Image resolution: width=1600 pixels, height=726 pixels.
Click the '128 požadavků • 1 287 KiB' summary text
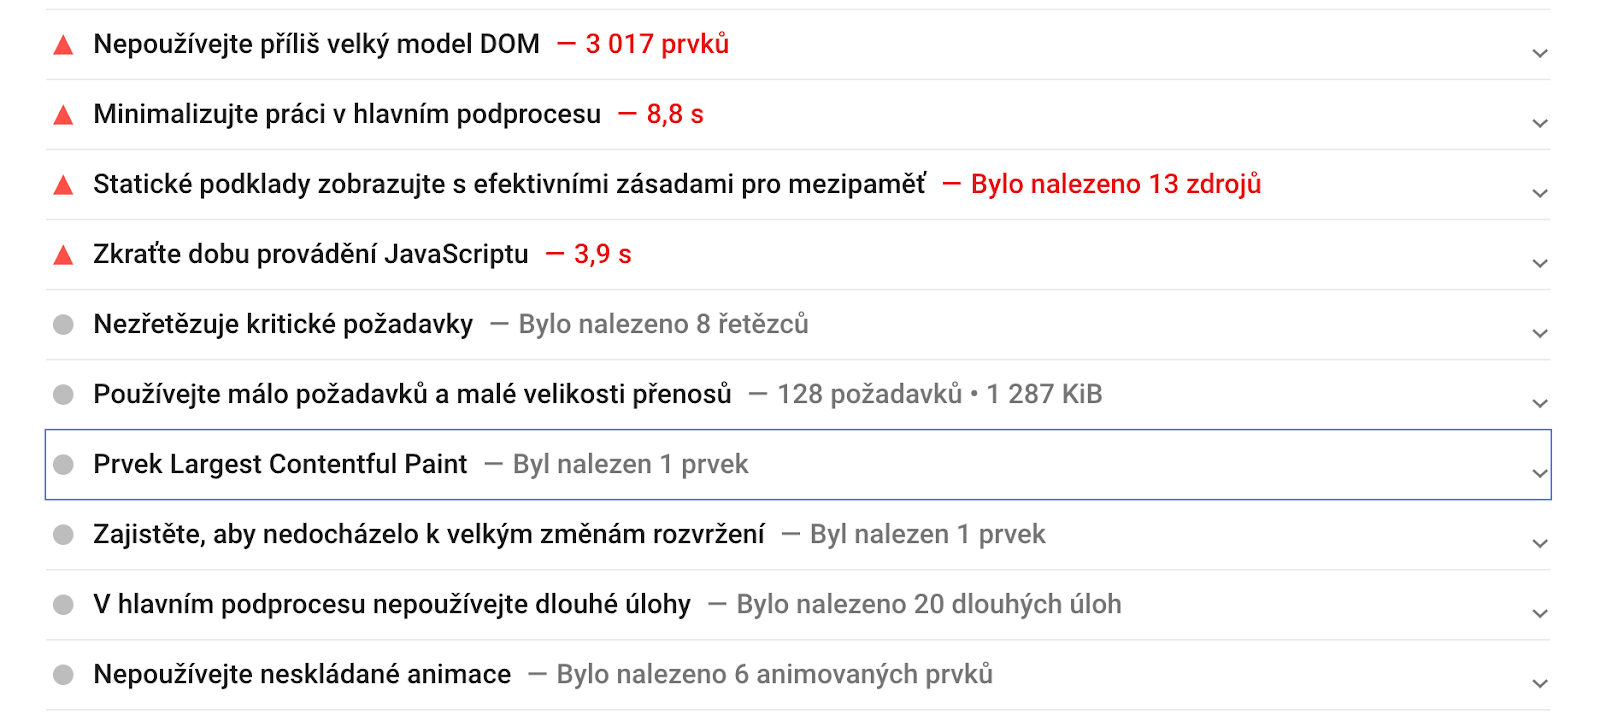939,394
